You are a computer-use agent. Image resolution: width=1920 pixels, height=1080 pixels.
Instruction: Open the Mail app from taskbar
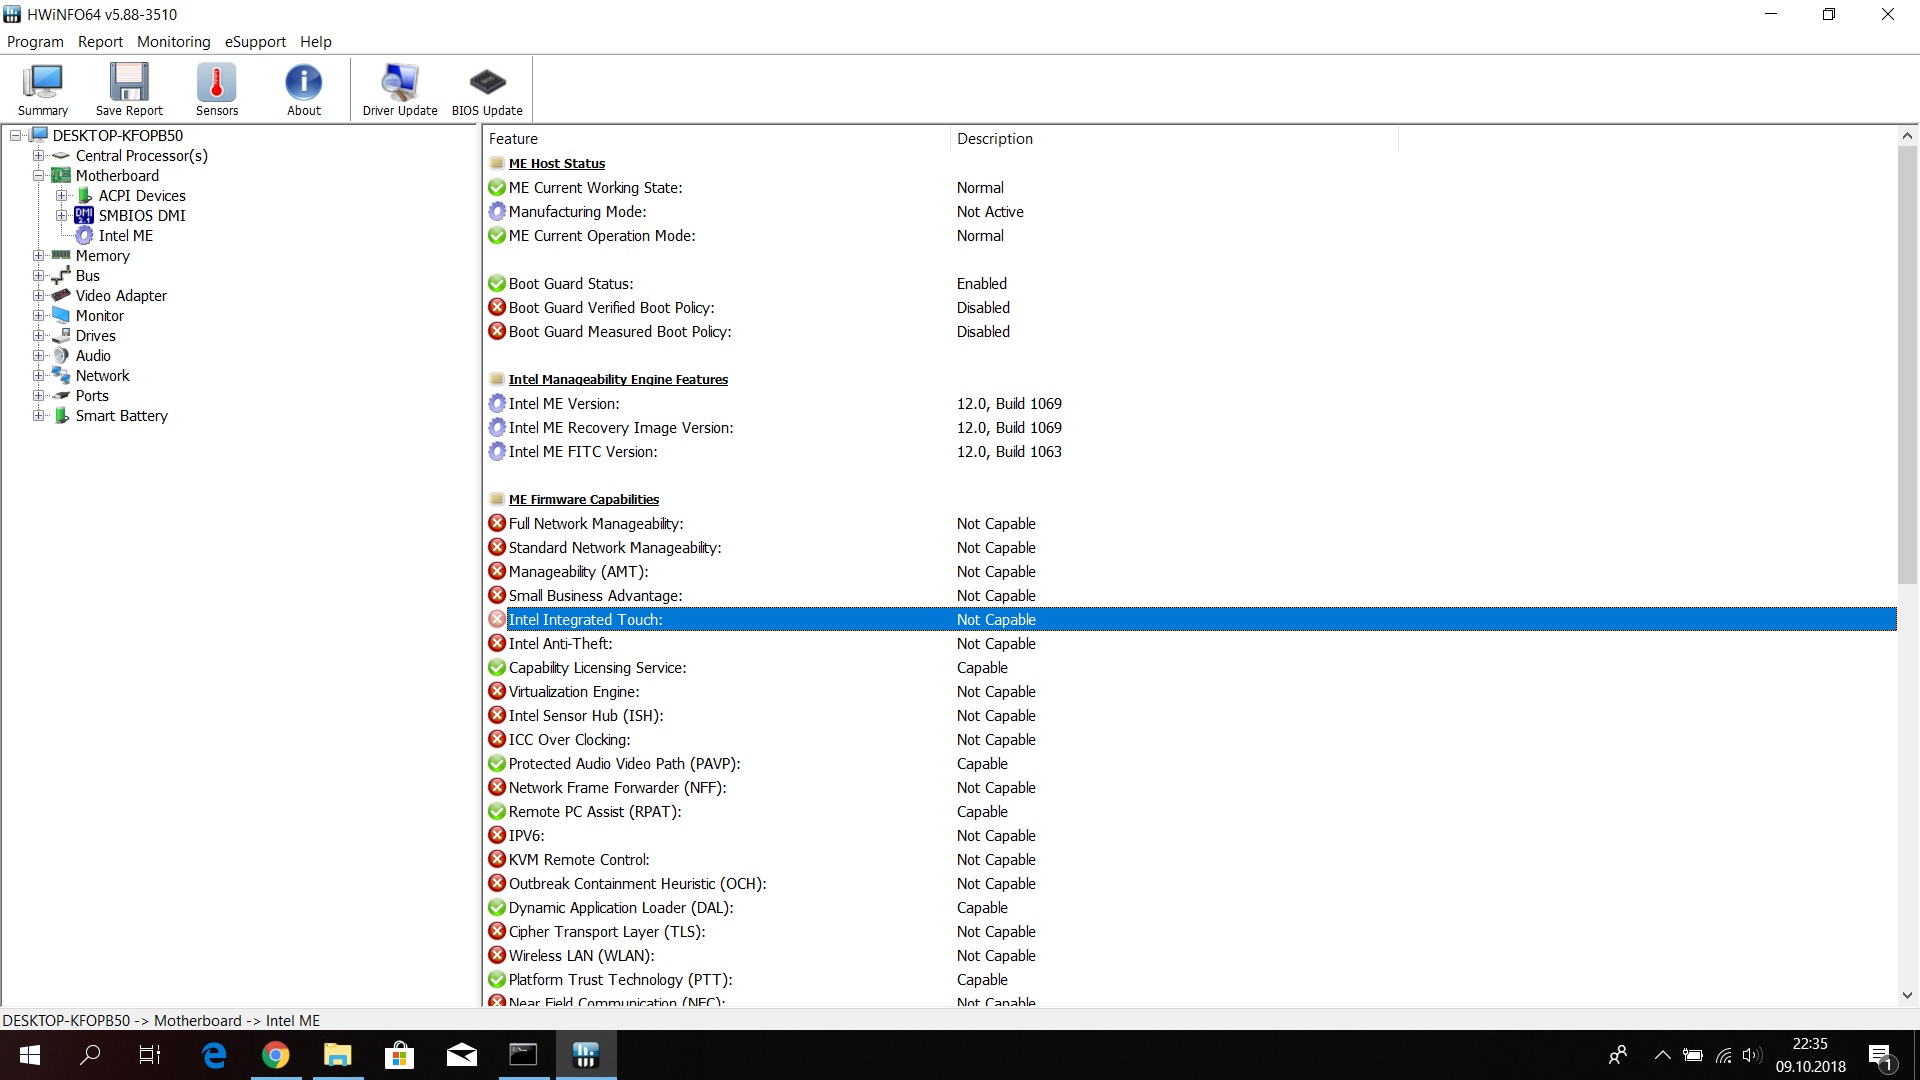[462, 1055]
